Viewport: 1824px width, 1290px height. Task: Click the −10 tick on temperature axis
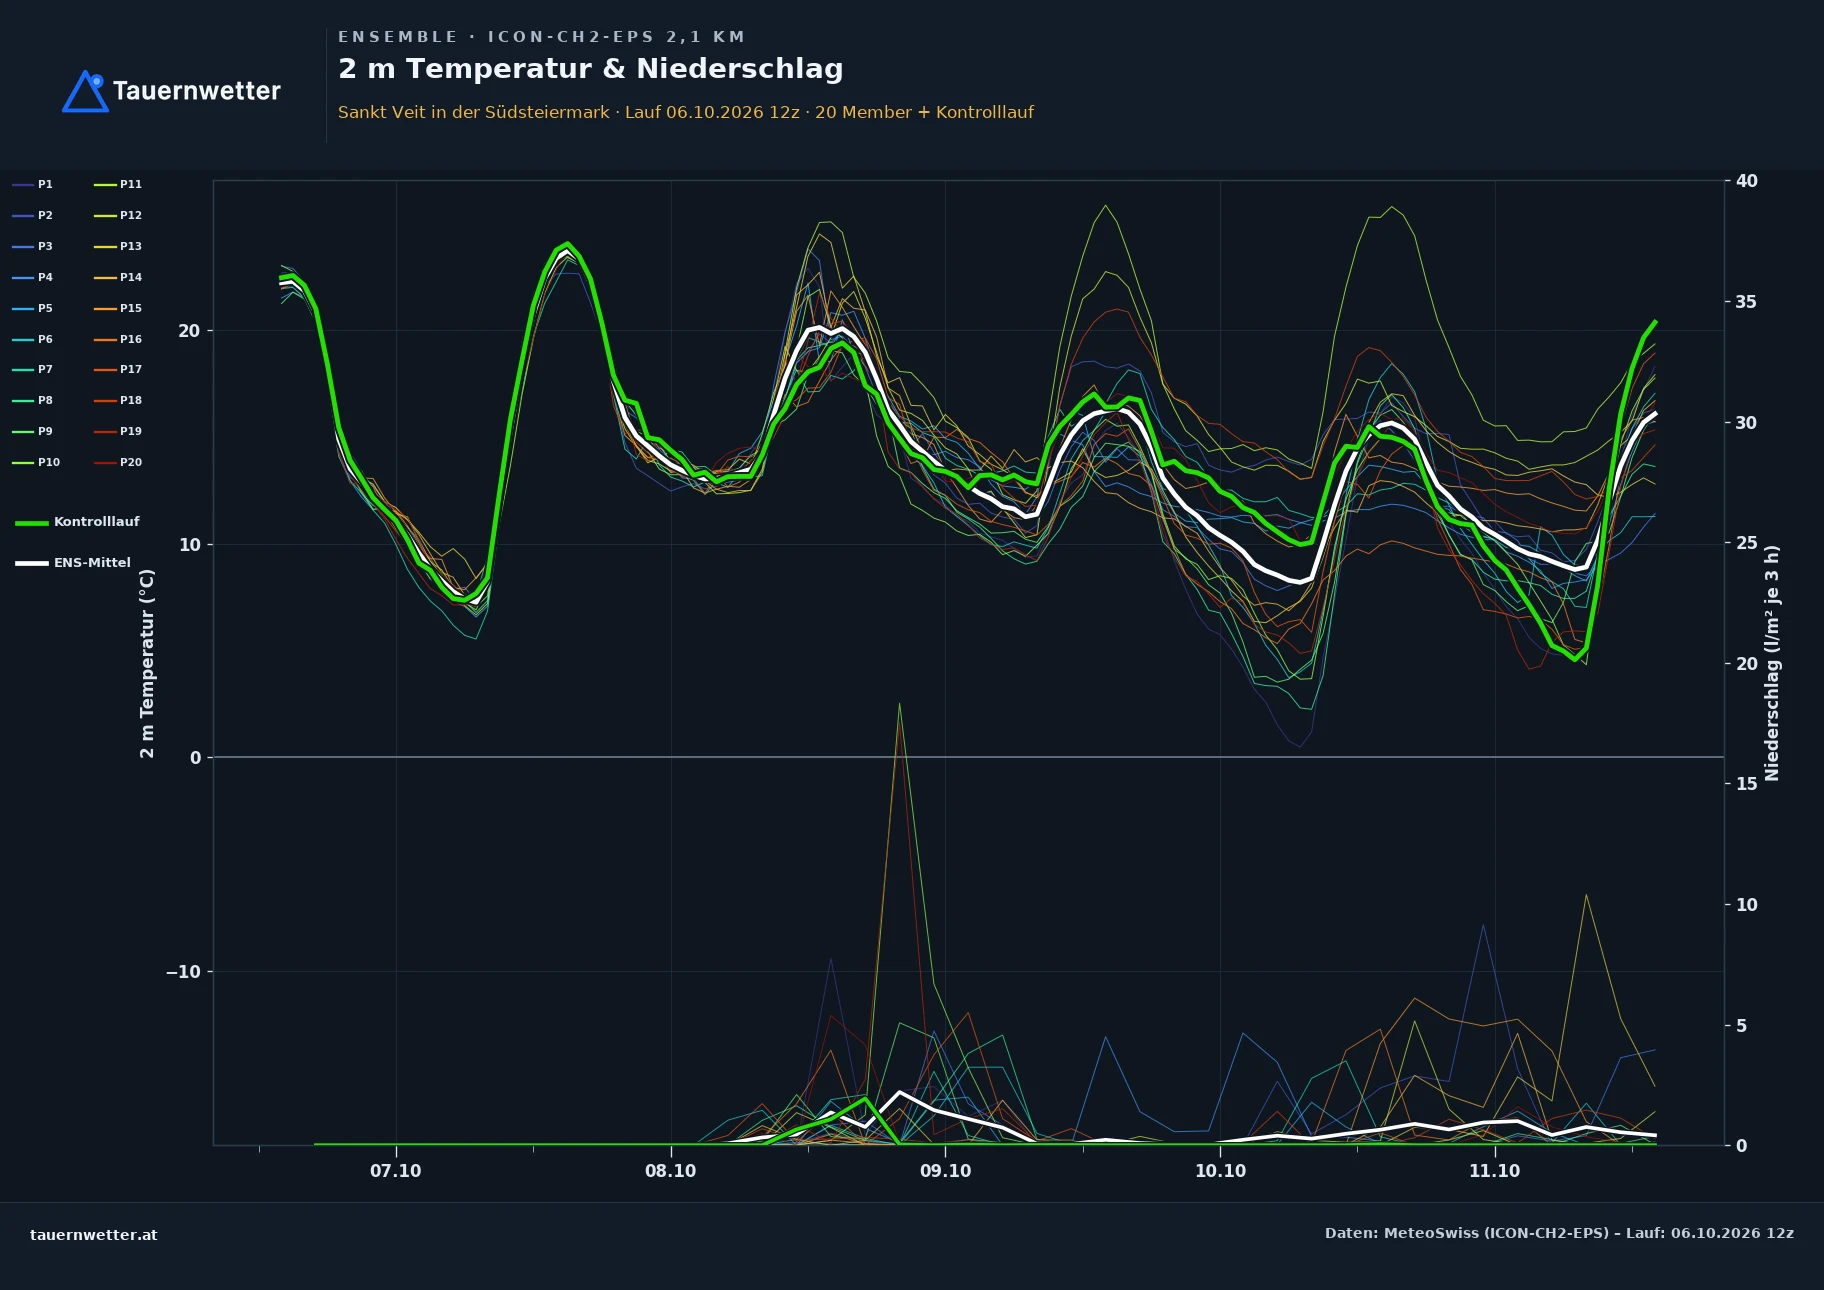click(184, 972)
